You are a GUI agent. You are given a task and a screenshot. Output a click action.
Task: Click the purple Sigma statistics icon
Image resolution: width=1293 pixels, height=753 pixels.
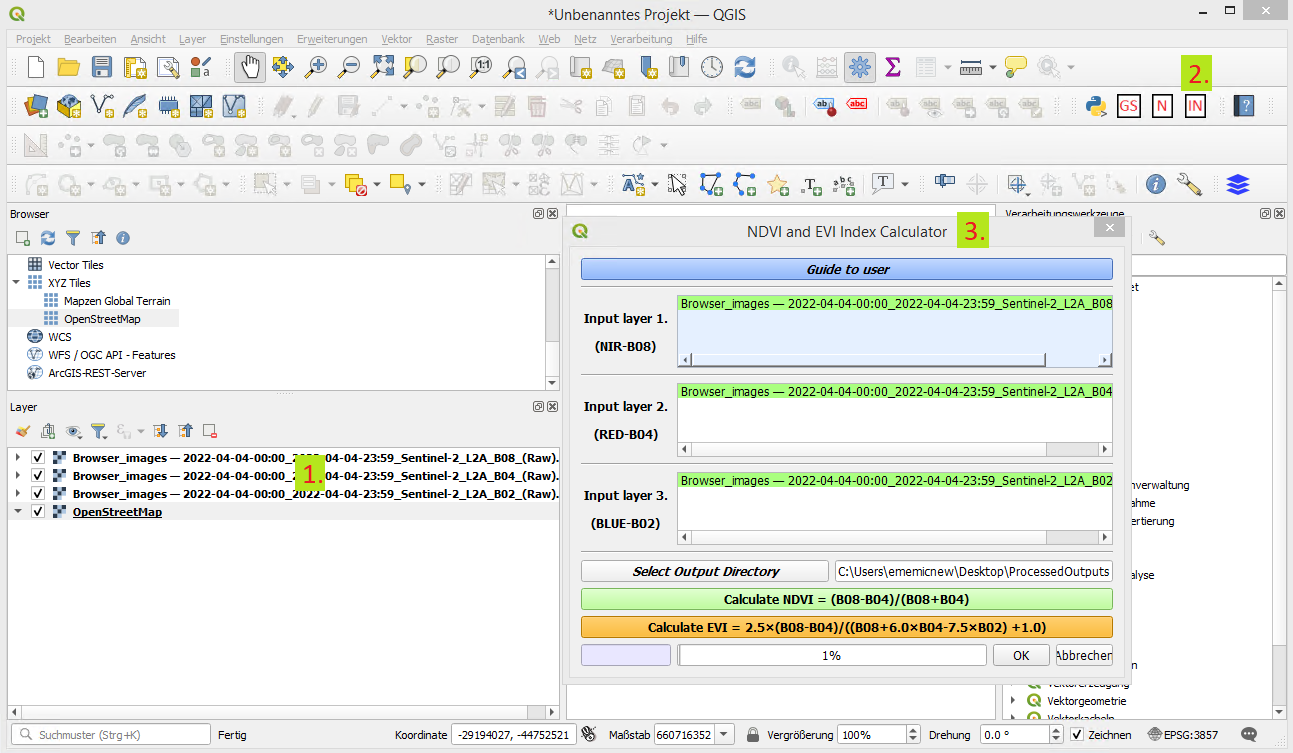pos(893,67)
